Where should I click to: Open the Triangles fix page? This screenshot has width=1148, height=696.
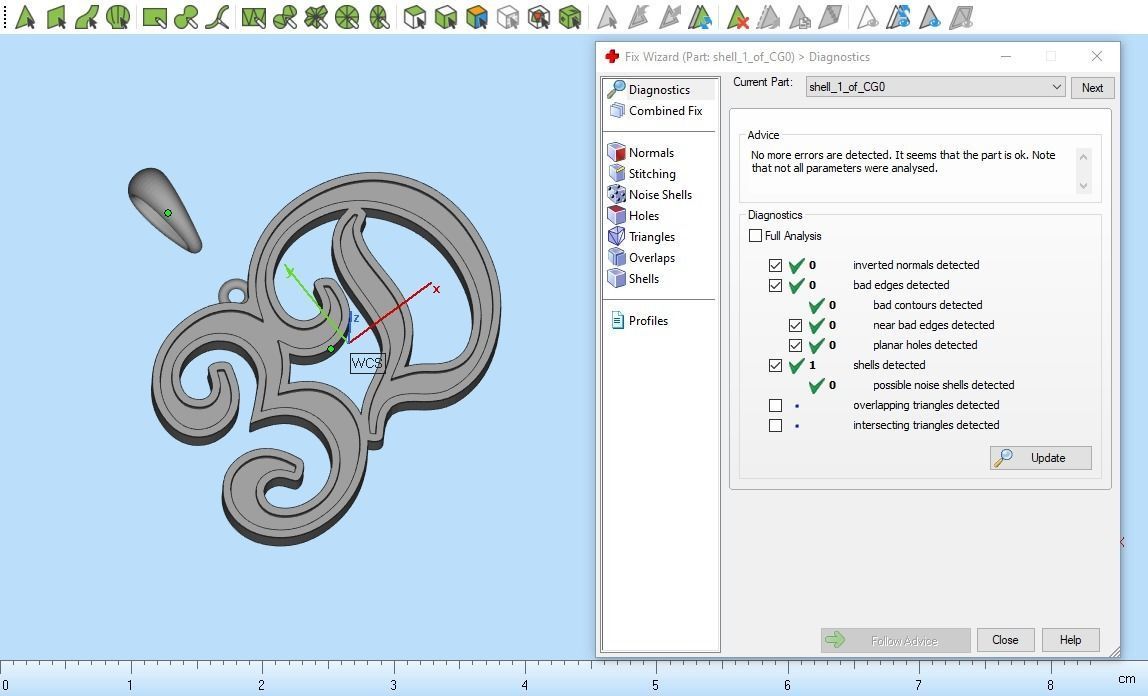coord(652,236)
